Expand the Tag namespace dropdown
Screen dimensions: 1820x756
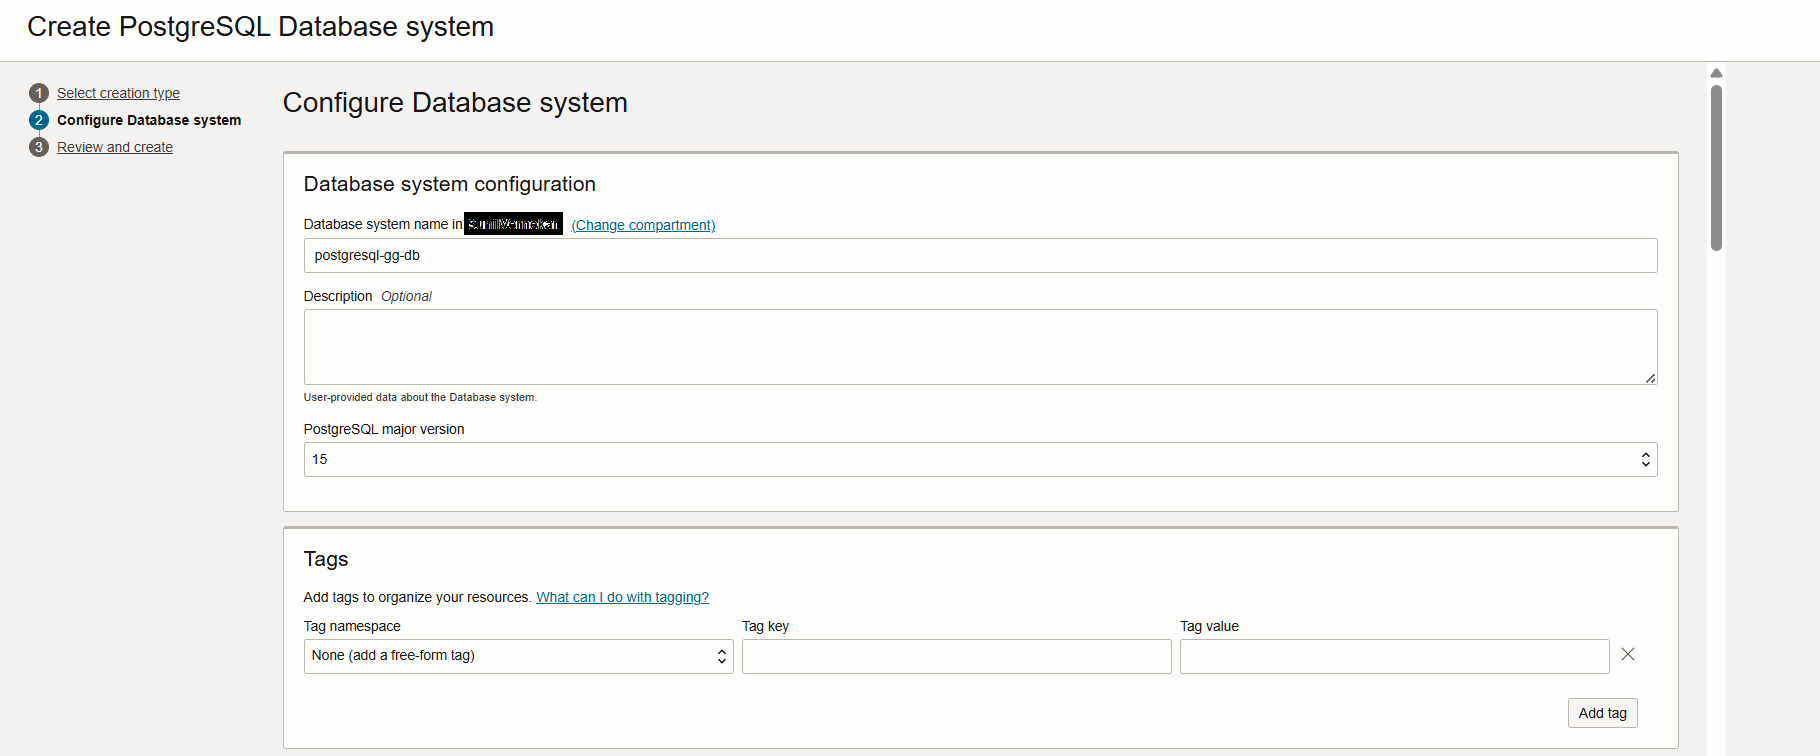point(518,656)
